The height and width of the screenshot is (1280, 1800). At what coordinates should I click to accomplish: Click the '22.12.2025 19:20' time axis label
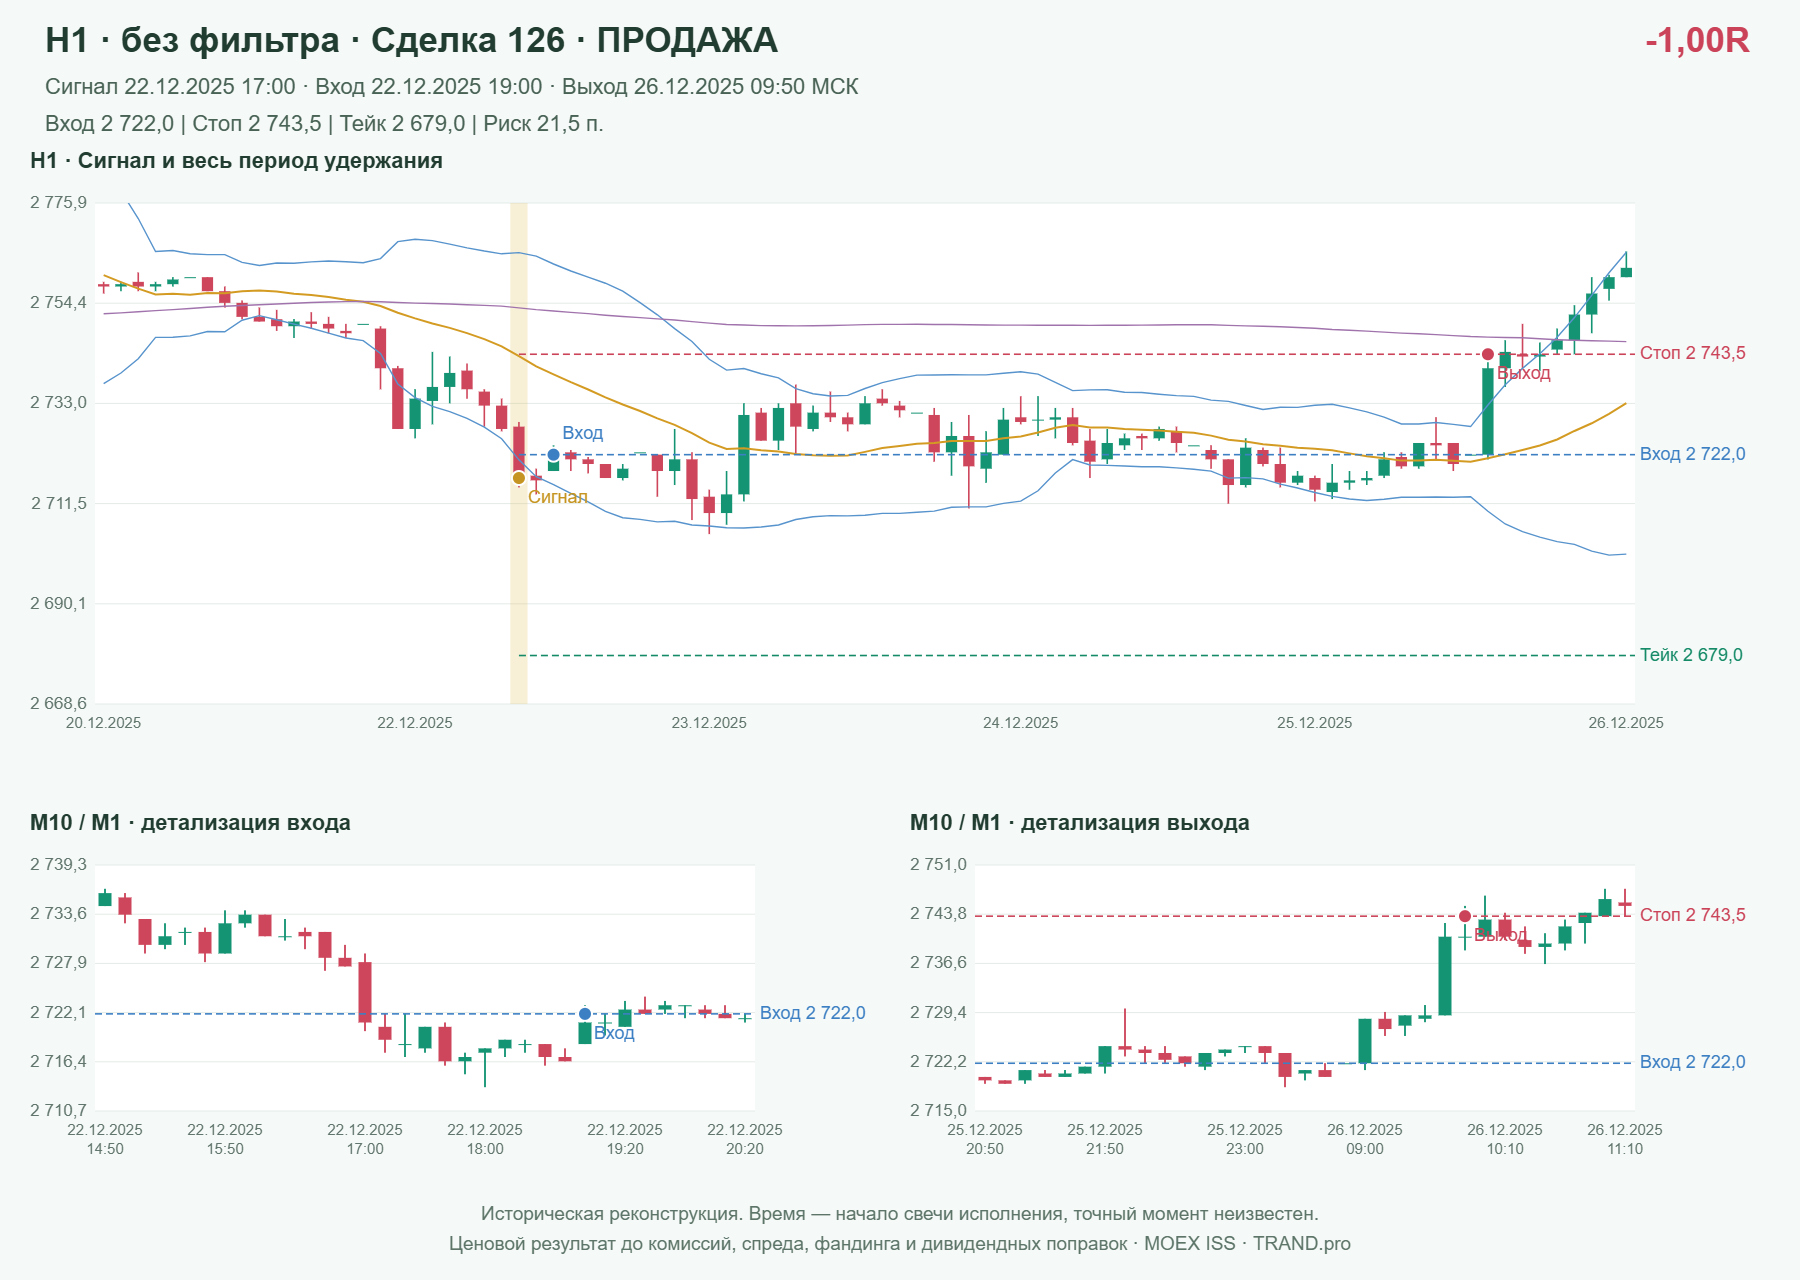(625, 1139)
